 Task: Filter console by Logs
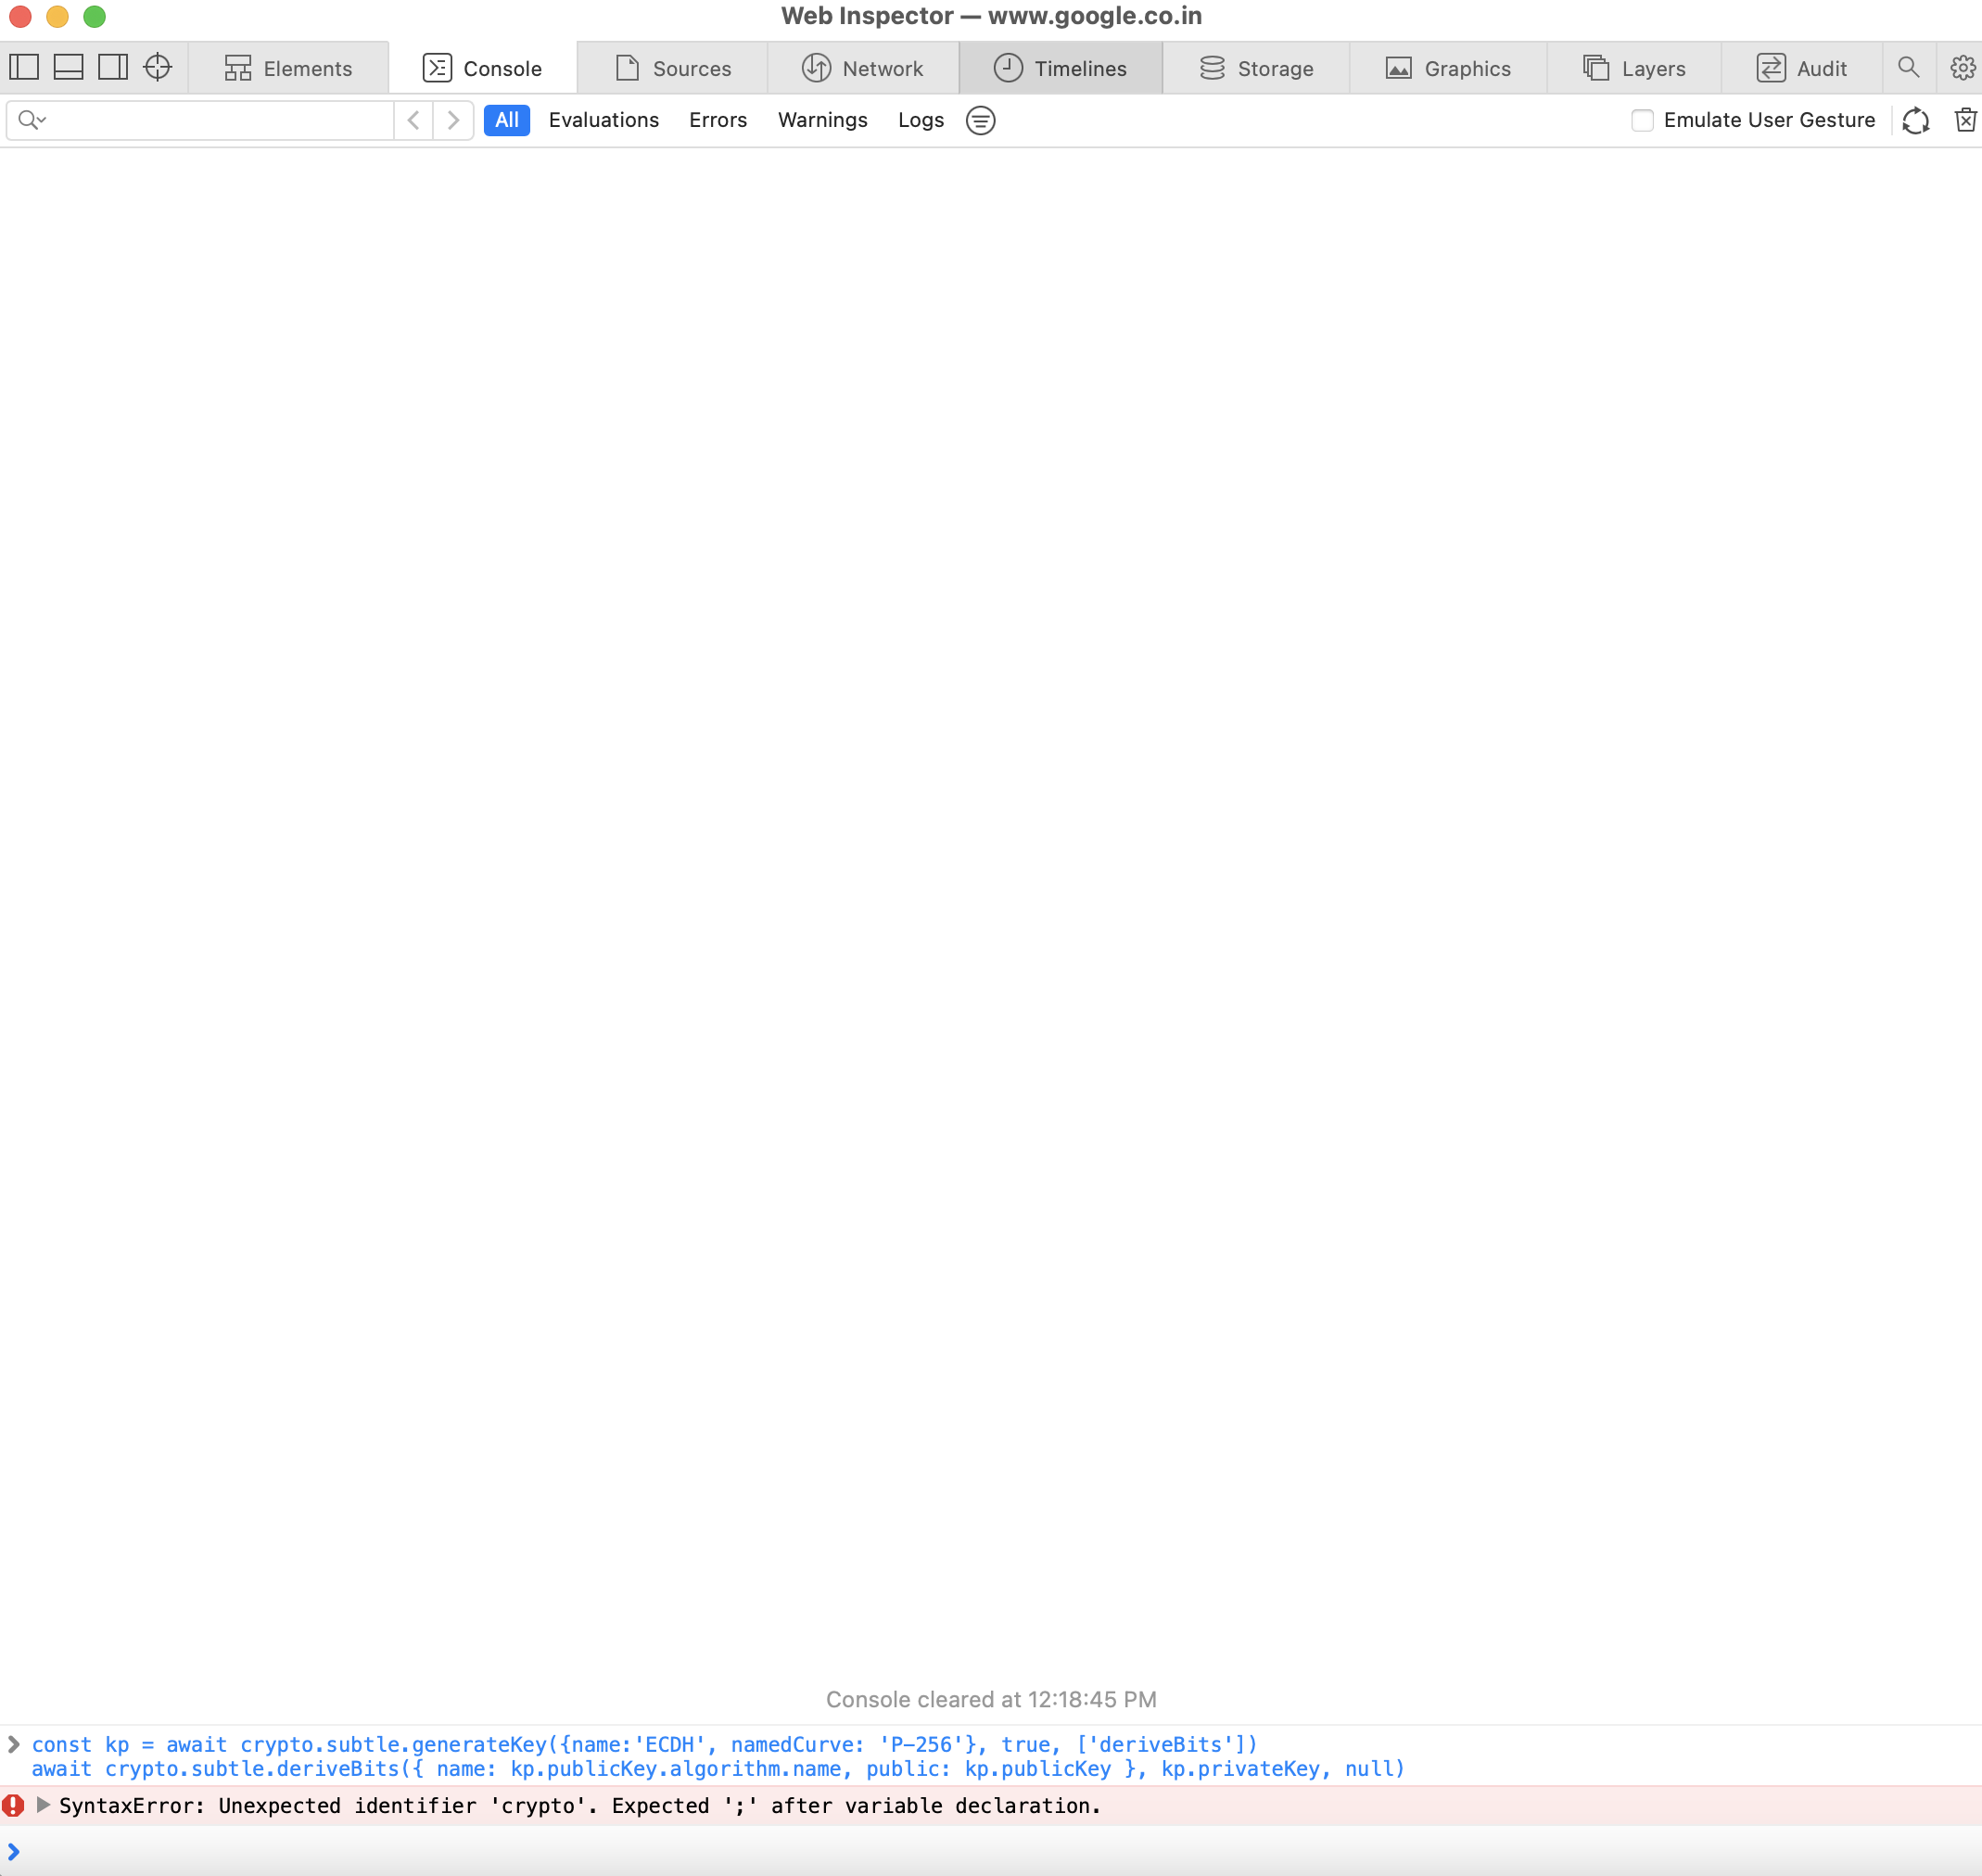point(921,120)
